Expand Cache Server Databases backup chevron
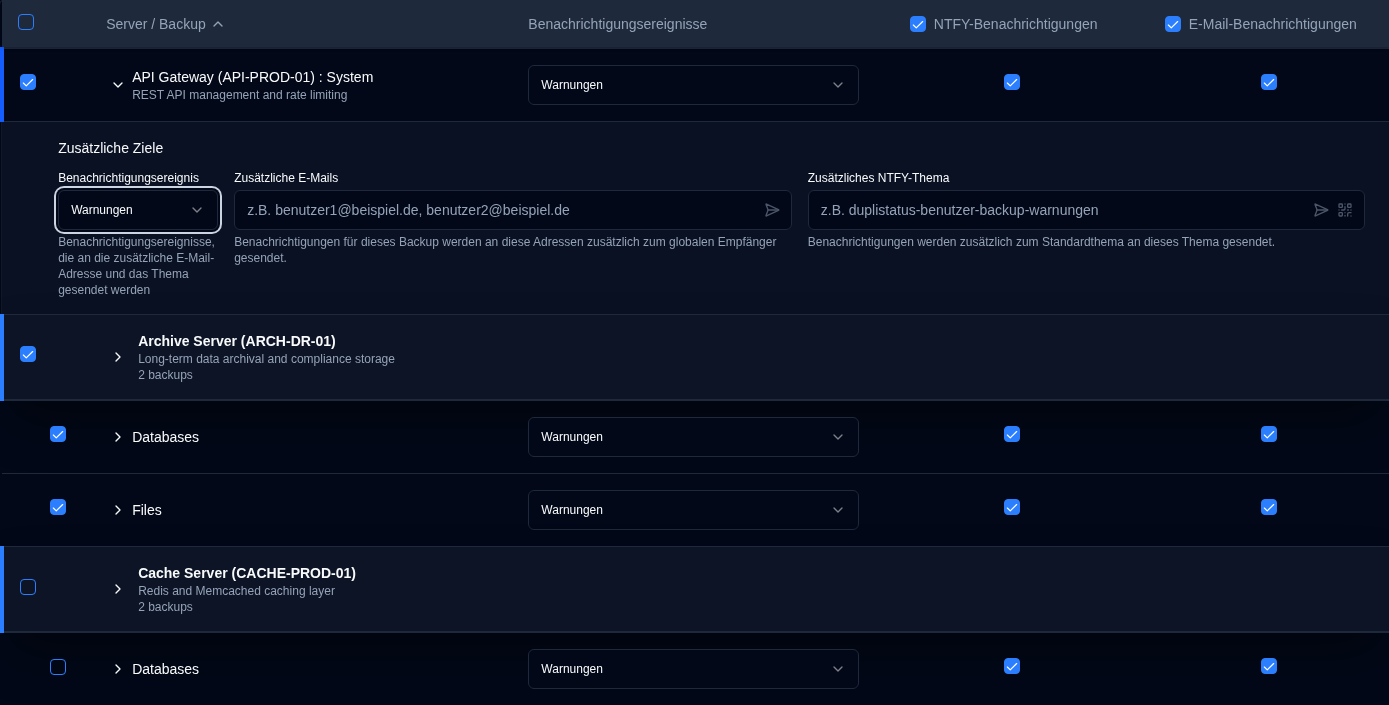This screenshot has width=1389, height=705. (118, 669)
